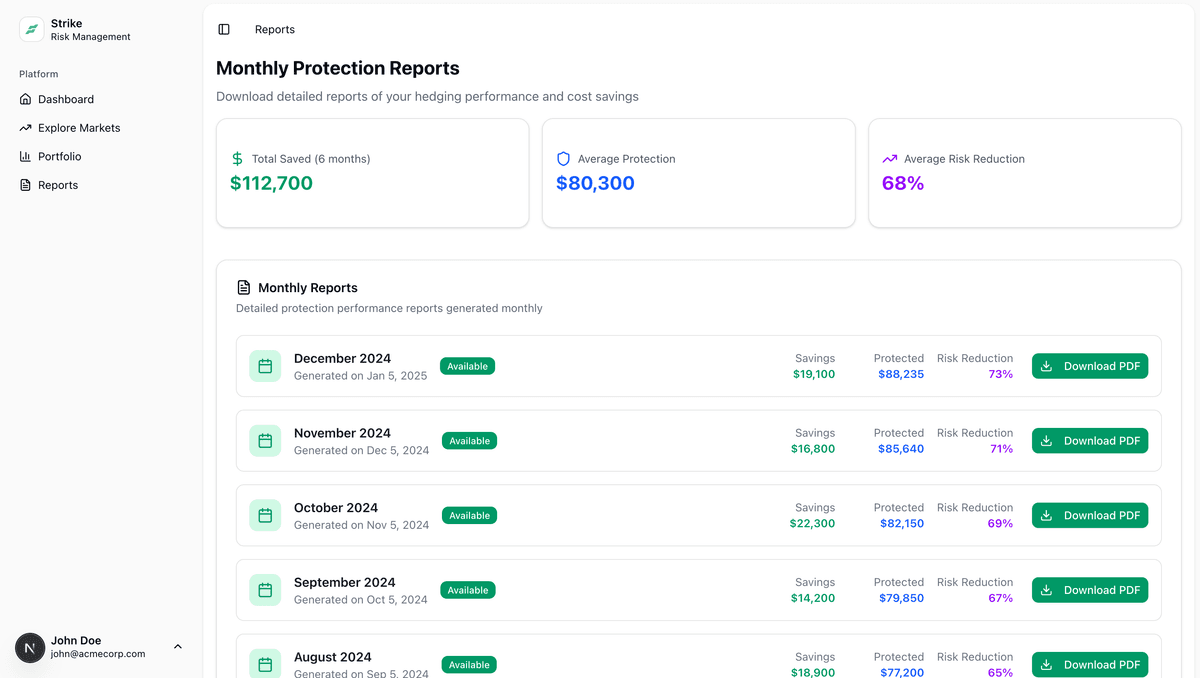The height and width of the screenshot is (678, 1200).
Task: Click the trending arrow Risk Reduction icon
Action: [889, 159]
